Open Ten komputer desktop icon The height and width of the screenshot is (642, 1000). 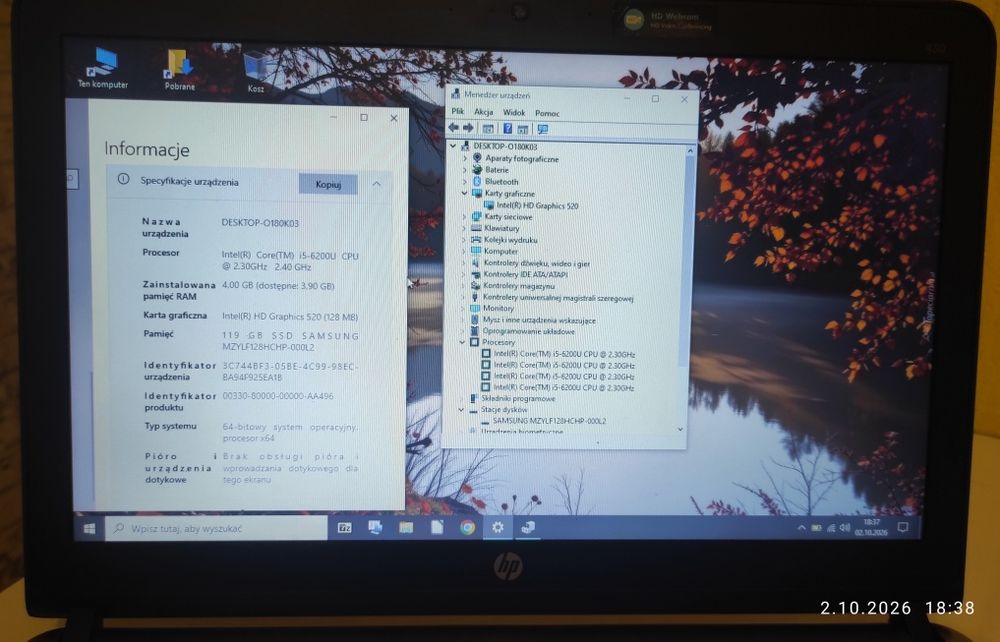click(x=103, y=68)
